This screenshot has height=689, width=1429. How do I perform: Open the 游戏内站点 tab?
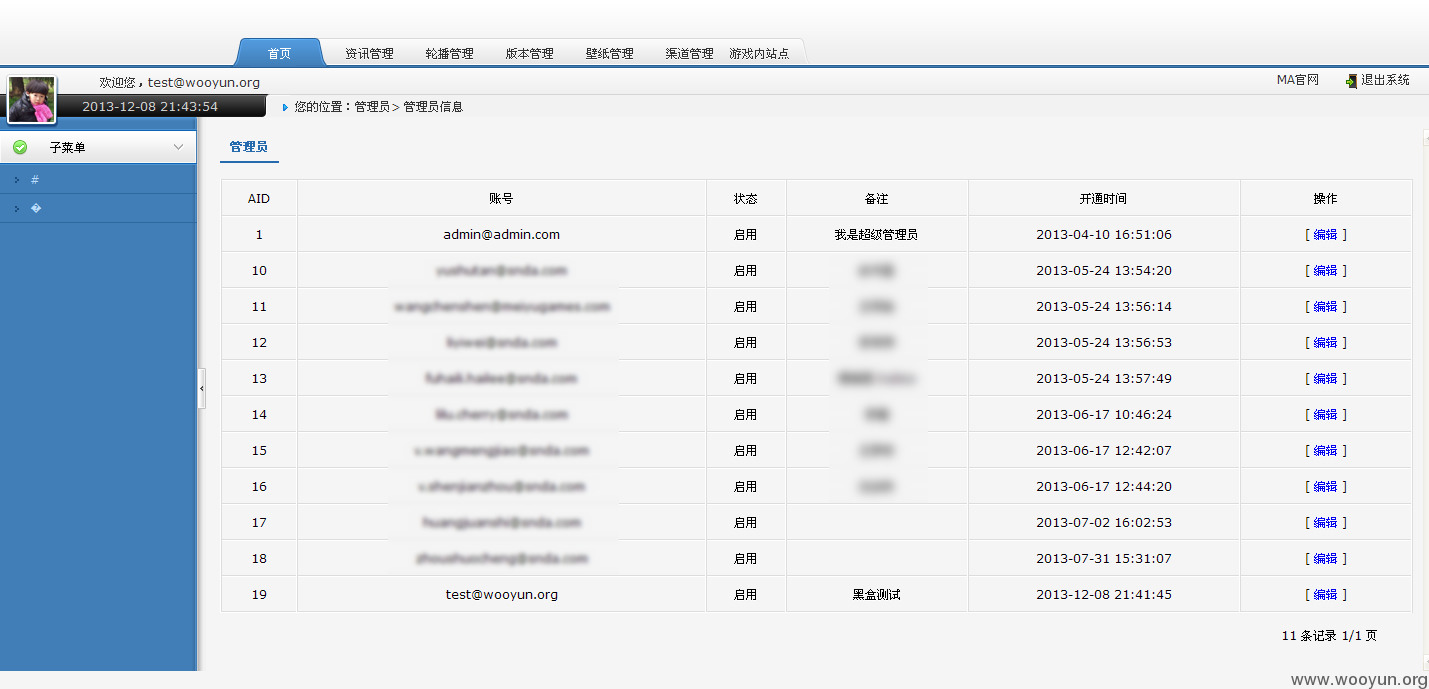(759, 54)
